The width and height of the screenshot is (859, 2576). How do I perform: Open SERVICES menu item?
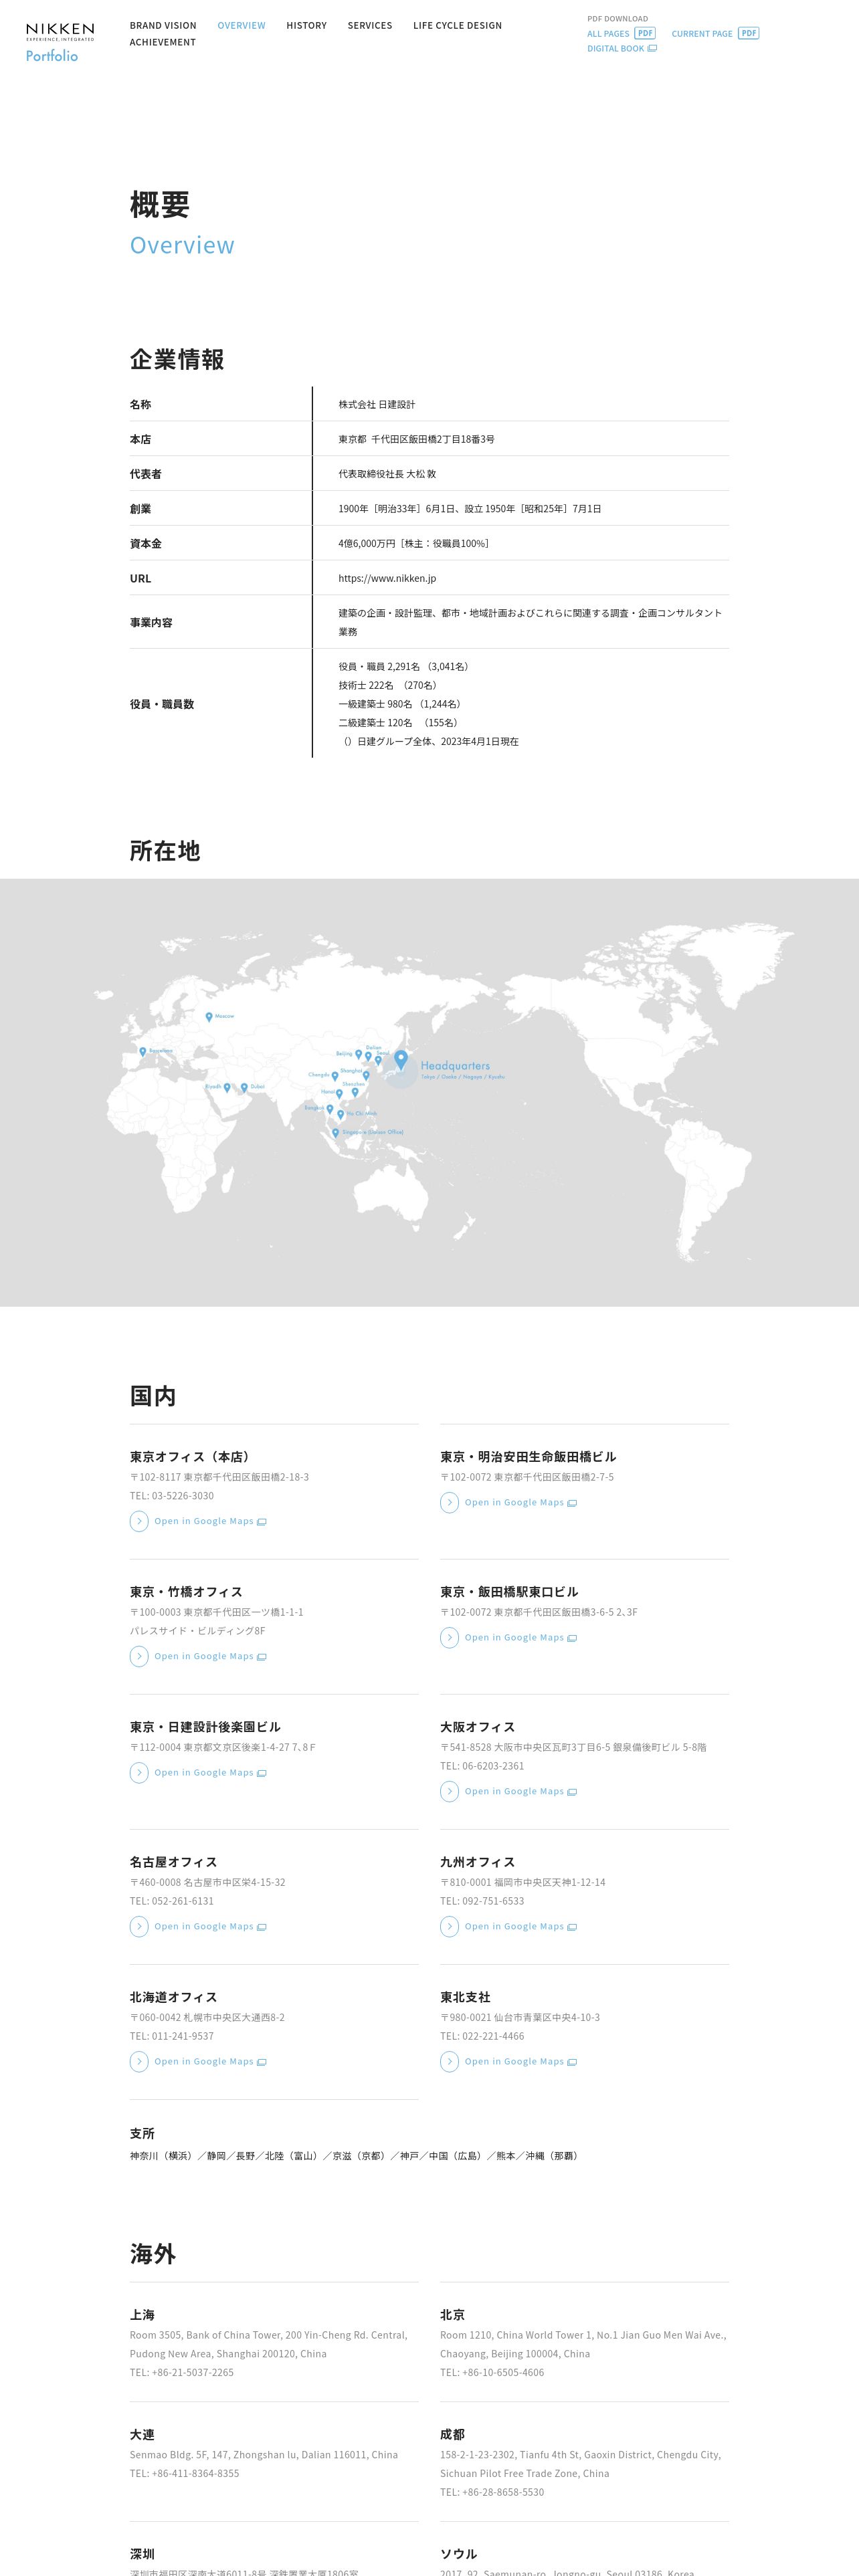click(370, 25)
